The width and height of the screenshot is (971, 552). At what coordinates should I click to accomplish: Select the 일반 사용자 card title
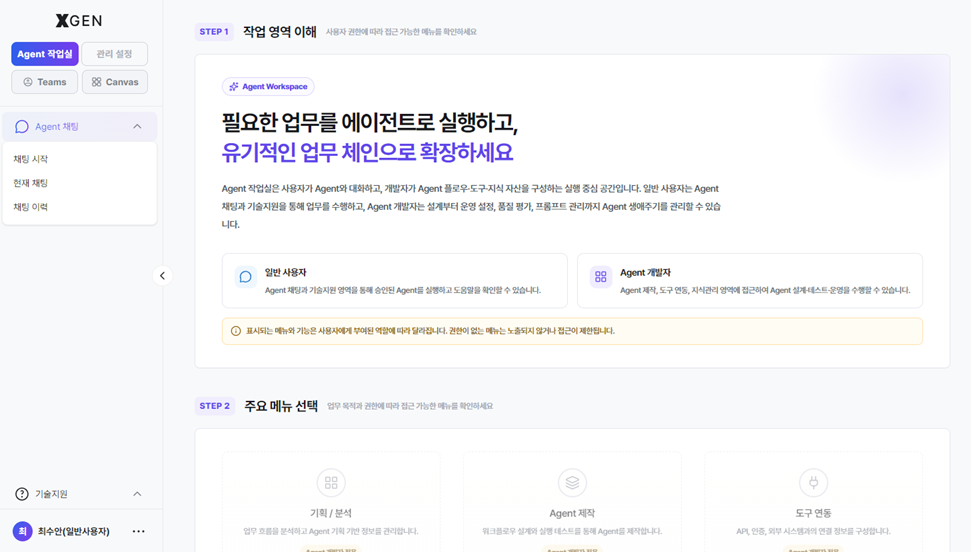[285, 273]
